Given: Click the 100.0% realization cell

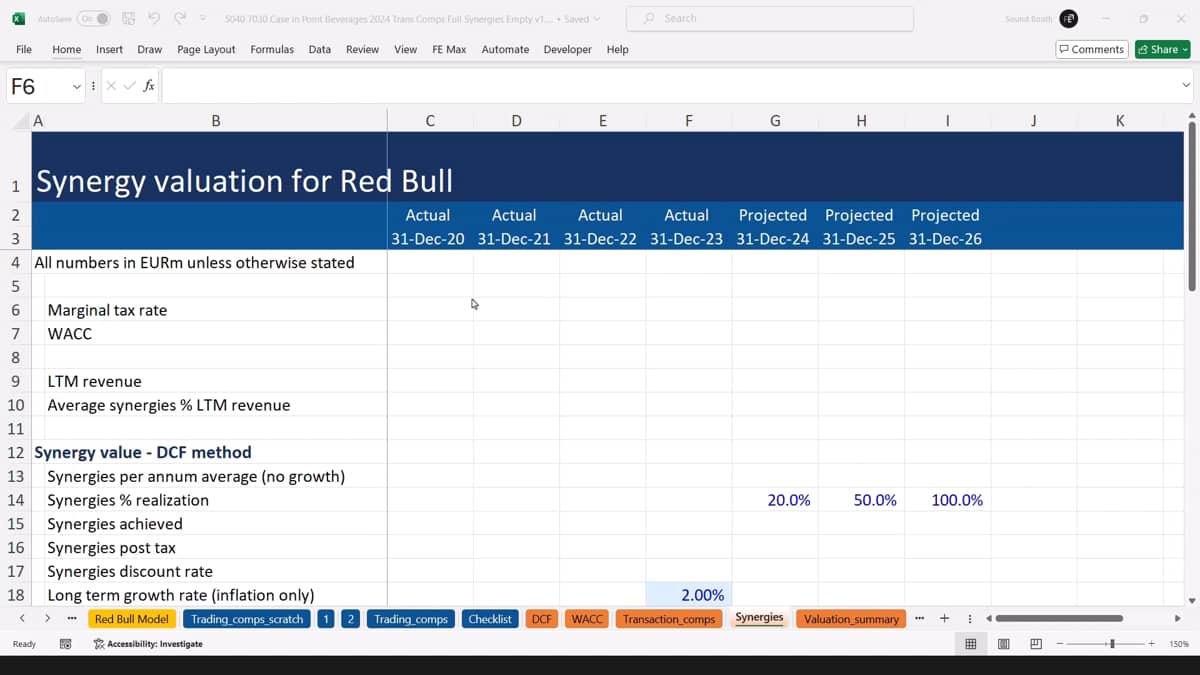Looking at the screenshot, I should [947, 500].
